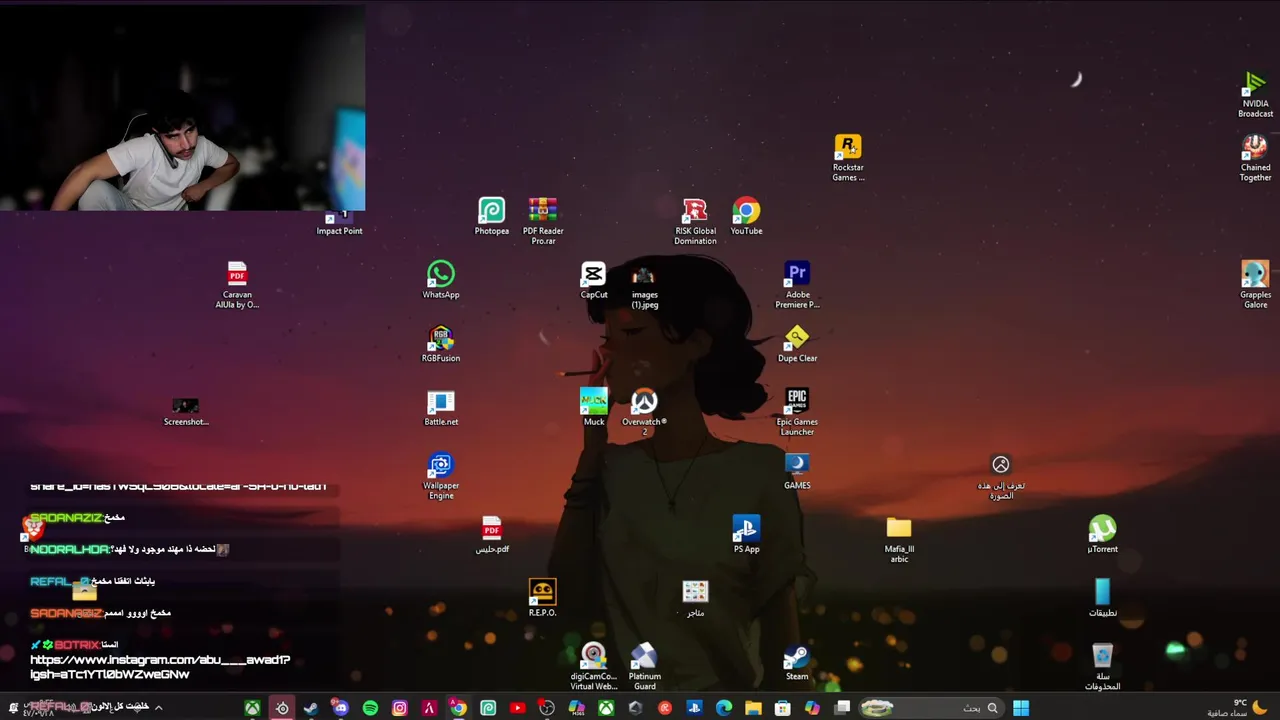Launch µTorrent from the desktop
The width and height of the screenshot is (1280, 720).
click(1102, 535)
